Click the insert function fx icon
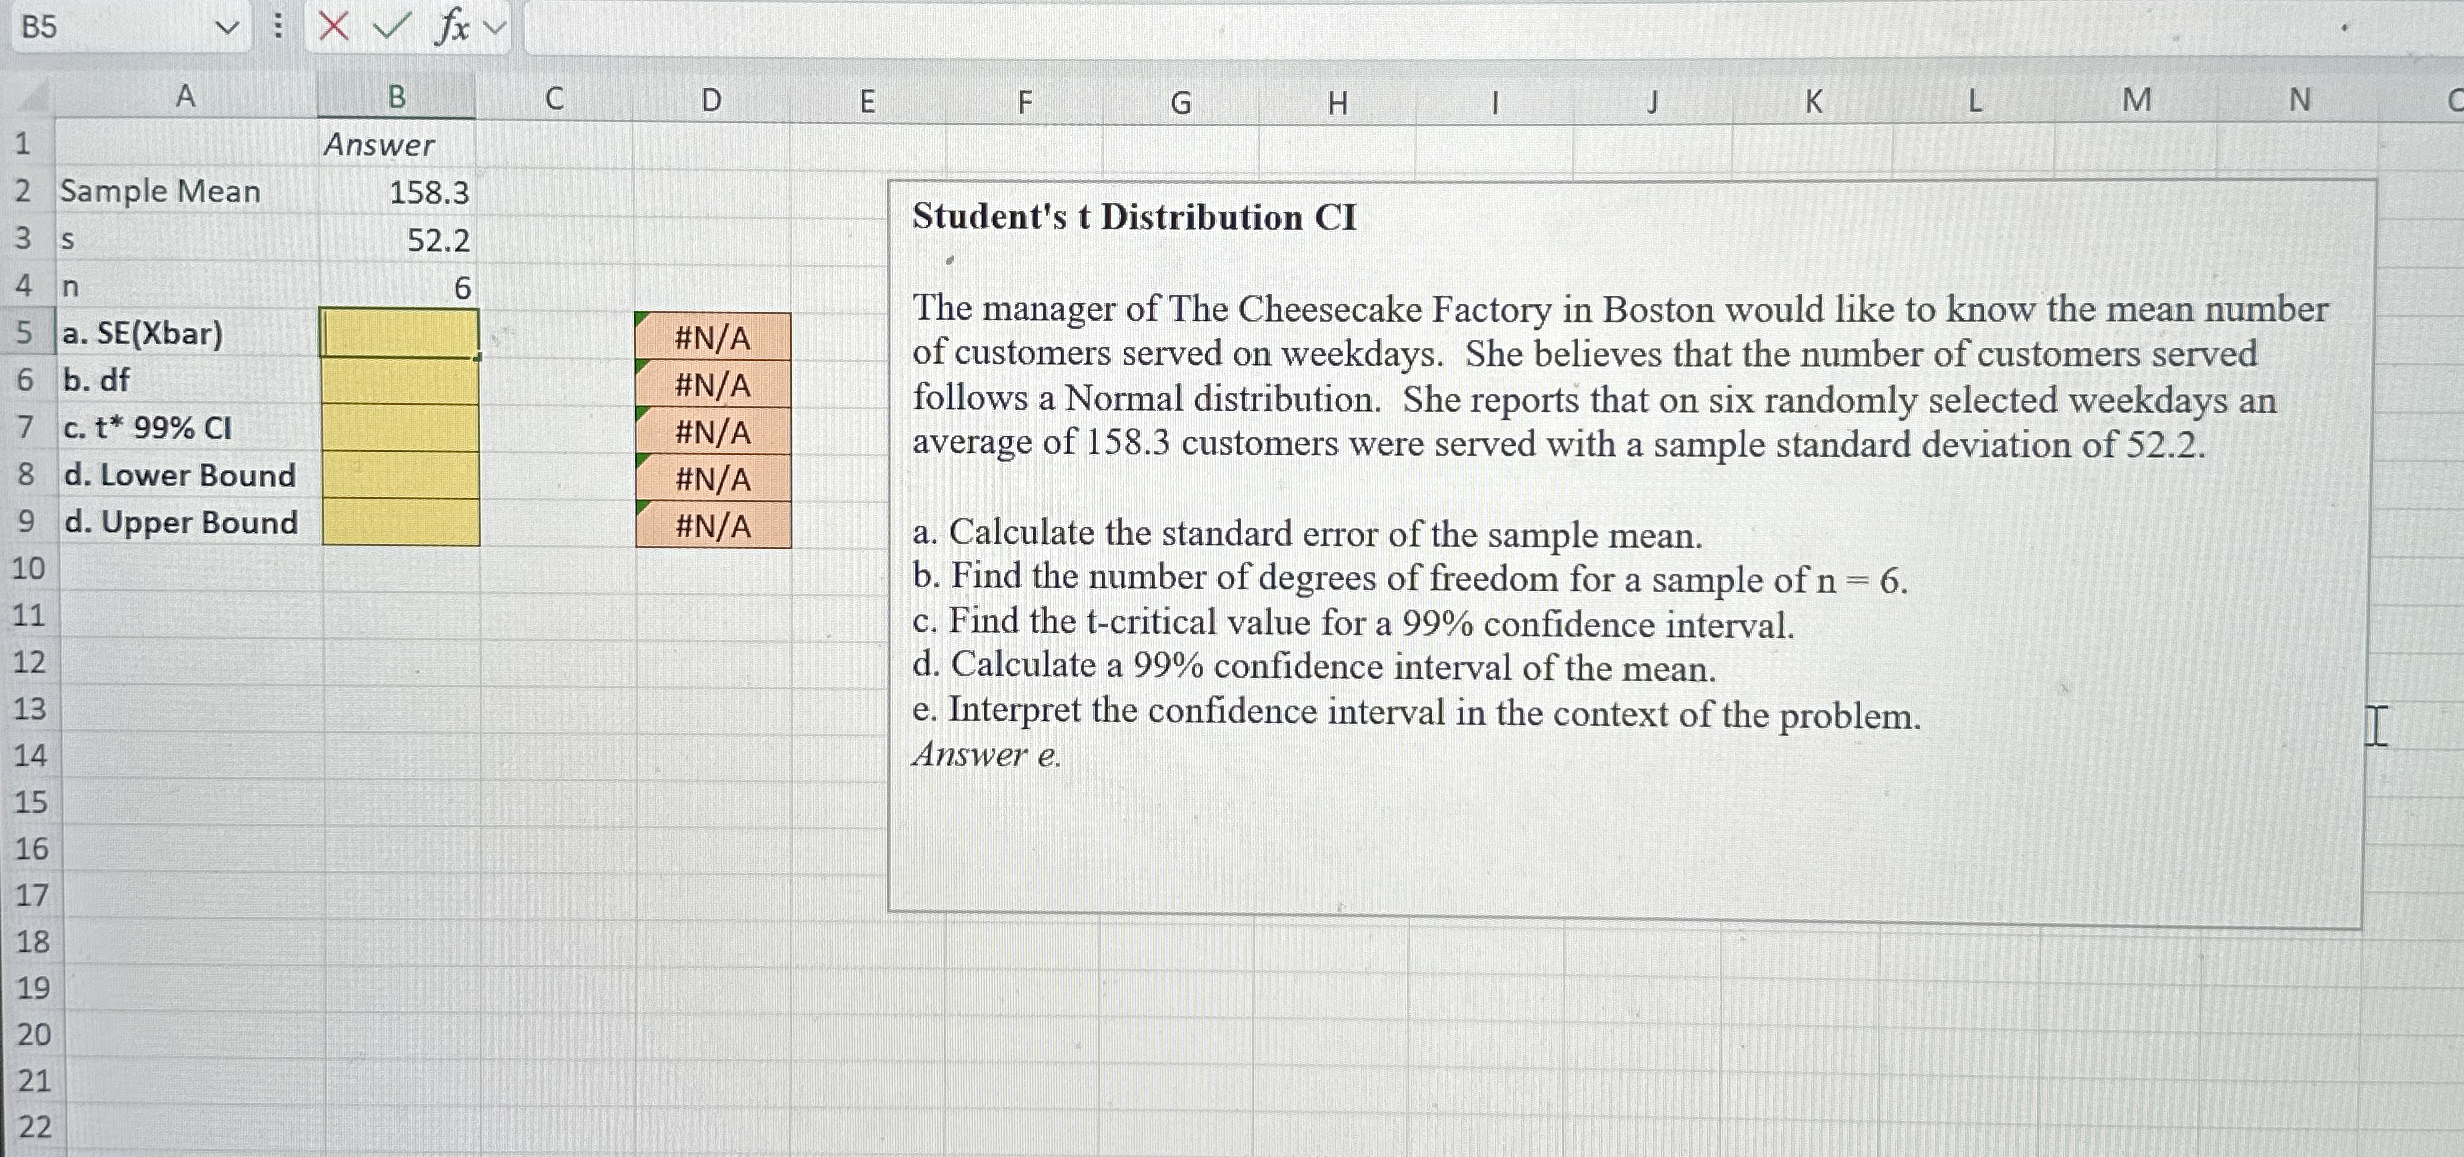This screenshot has width=2464, height=1157. pos(452,26)
